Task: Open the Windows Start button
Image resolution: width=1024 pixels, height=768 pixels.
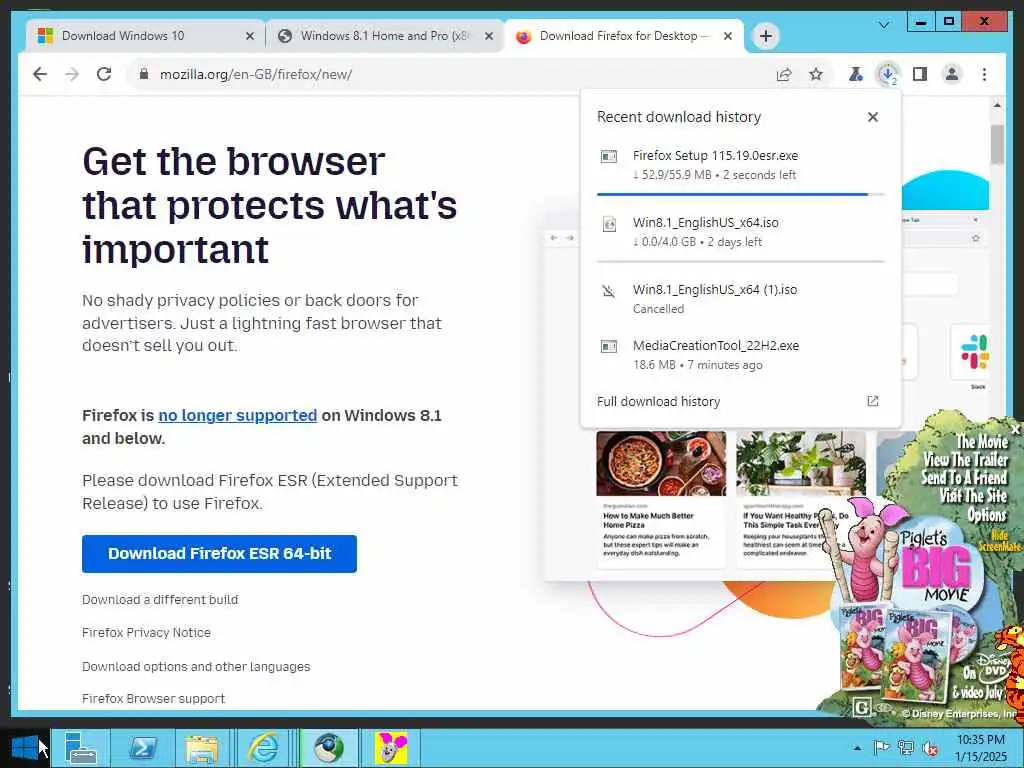Action: point(25,748)
